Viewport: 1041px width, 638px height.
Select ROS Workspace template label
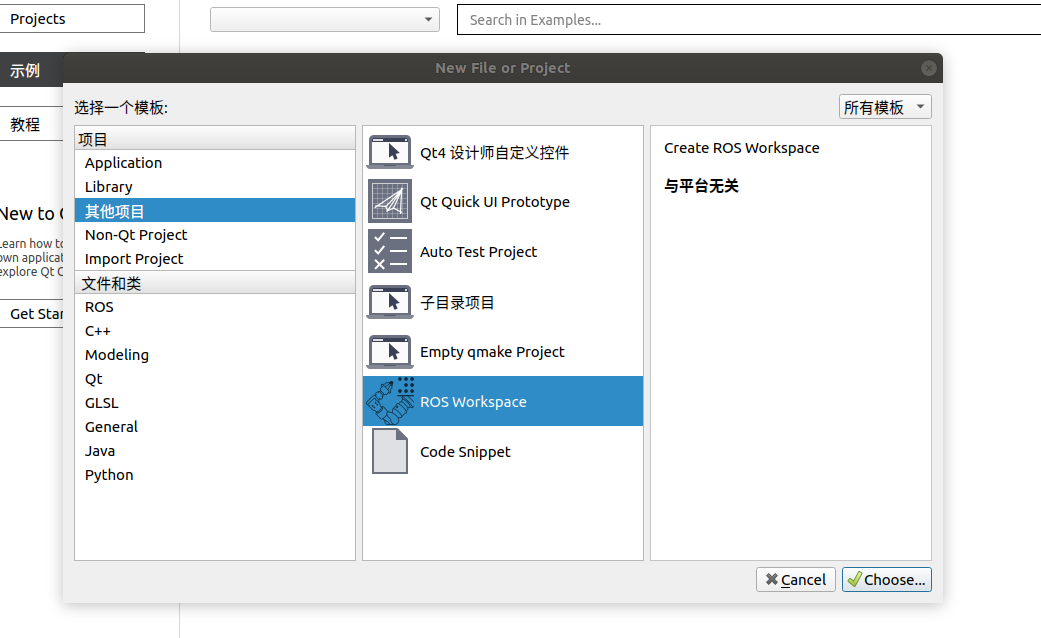(x=473, y=402)
